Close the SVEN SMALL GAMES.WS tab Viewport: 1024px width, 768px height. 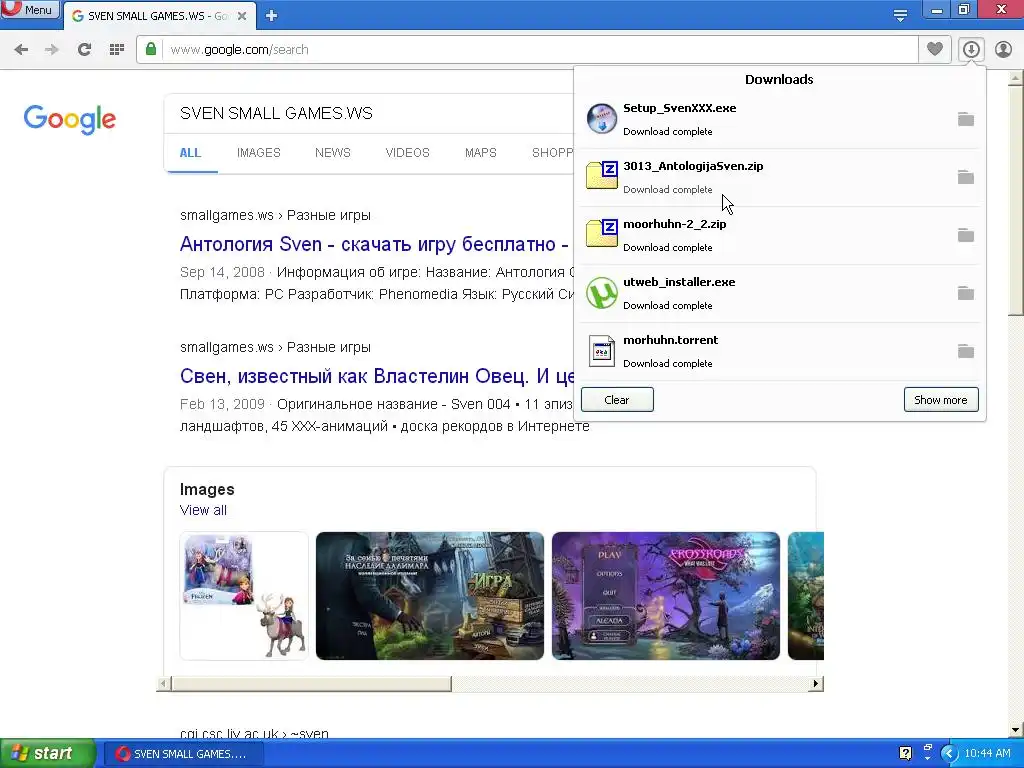pos(242,16)
